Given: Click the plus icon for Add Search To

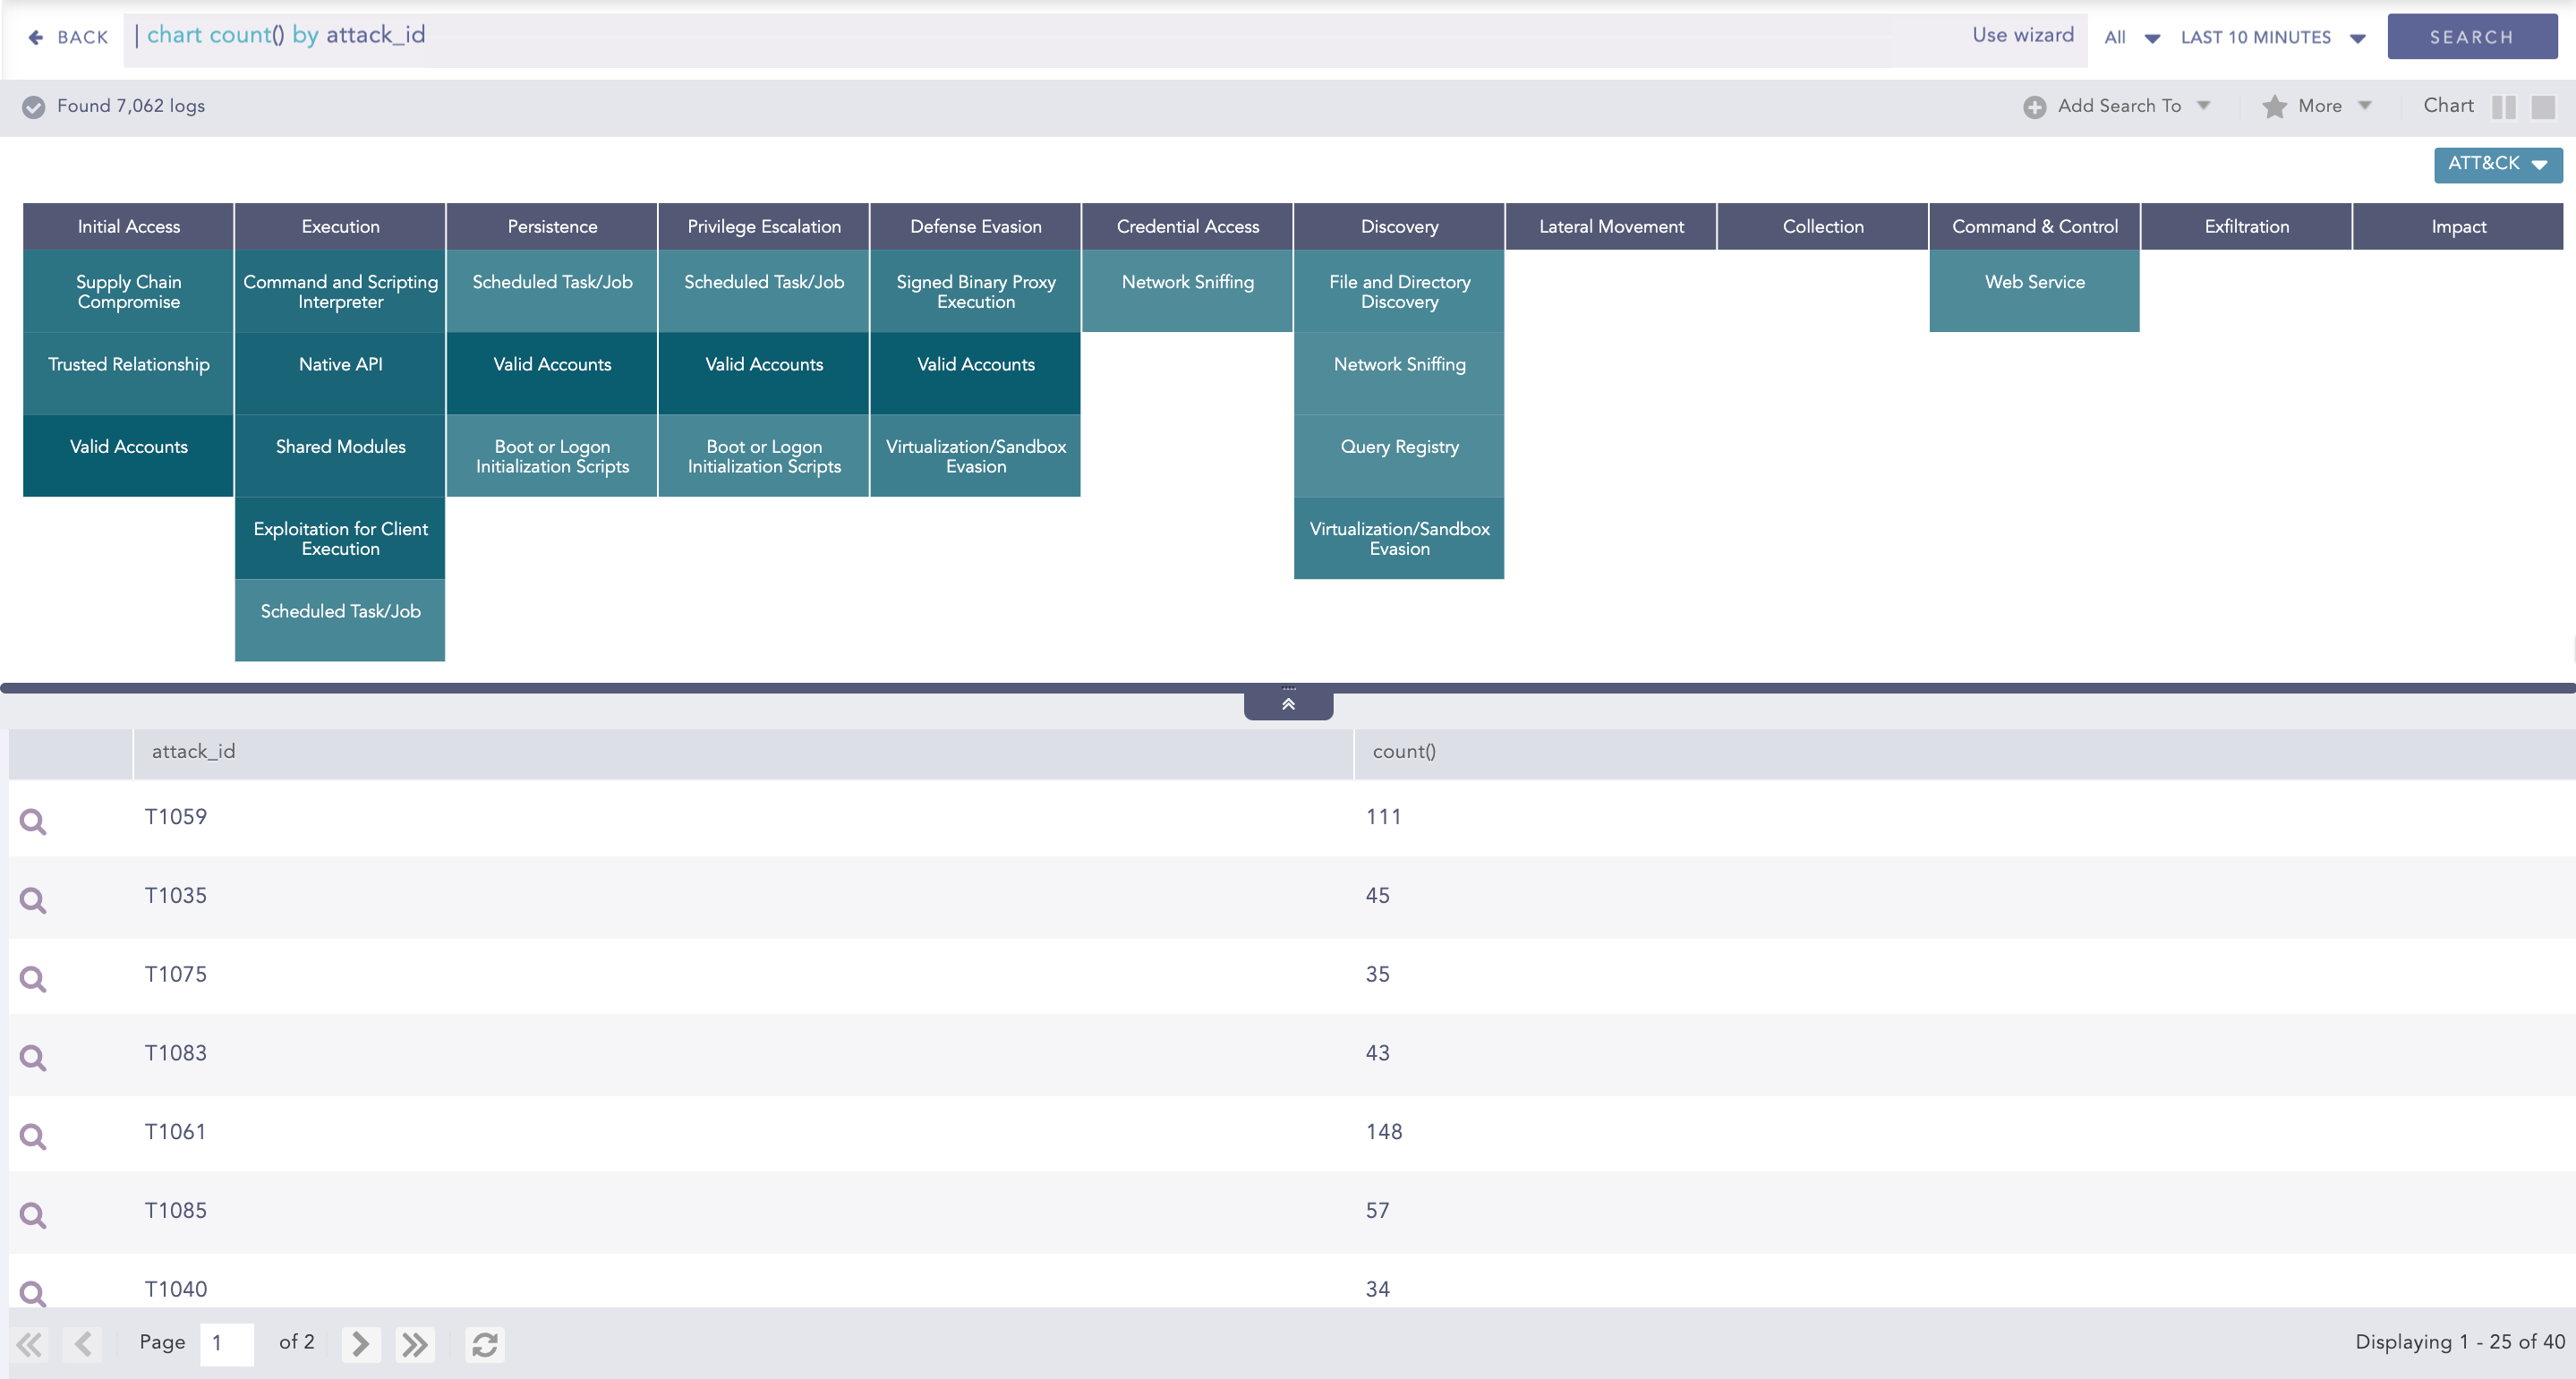Looking at the screenshot, I should pos(2034,107).
